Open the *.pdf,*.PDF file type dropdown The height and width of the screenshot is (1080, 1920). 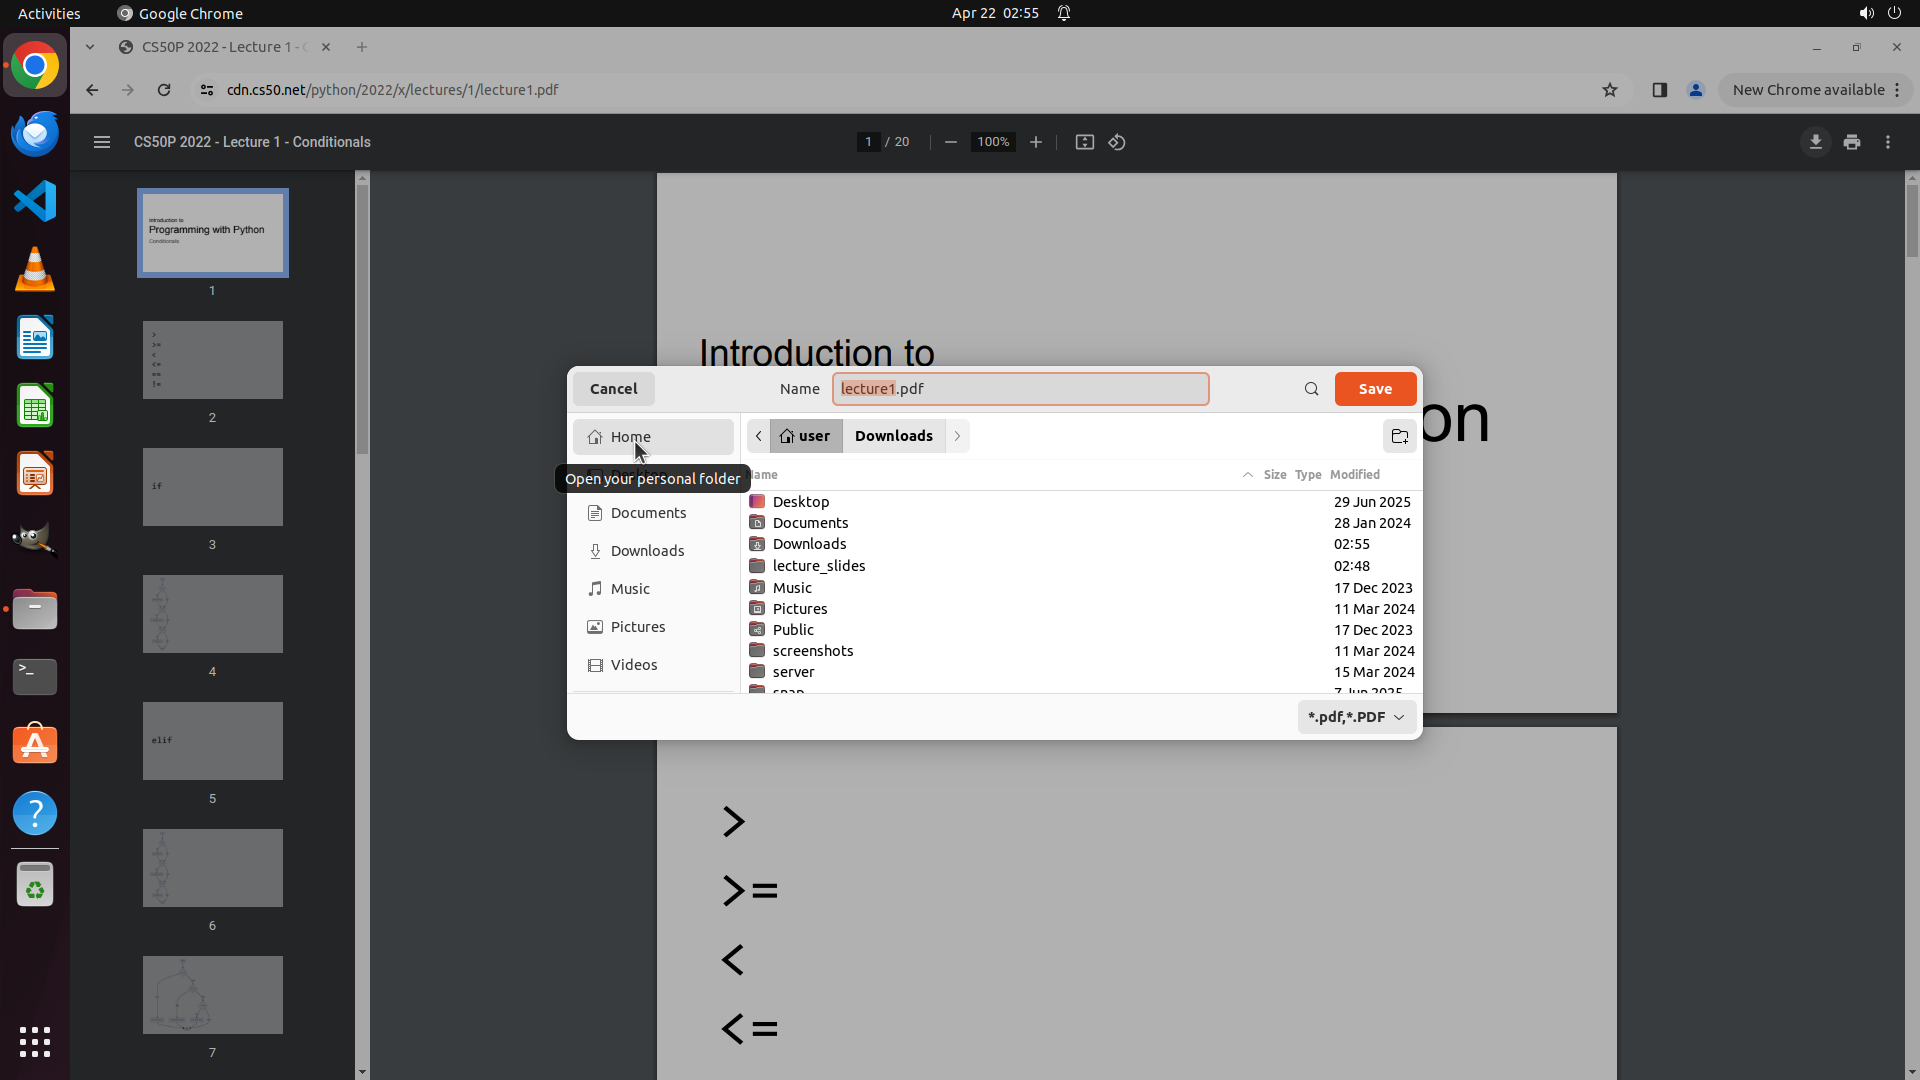click(x=1356, y=717)
